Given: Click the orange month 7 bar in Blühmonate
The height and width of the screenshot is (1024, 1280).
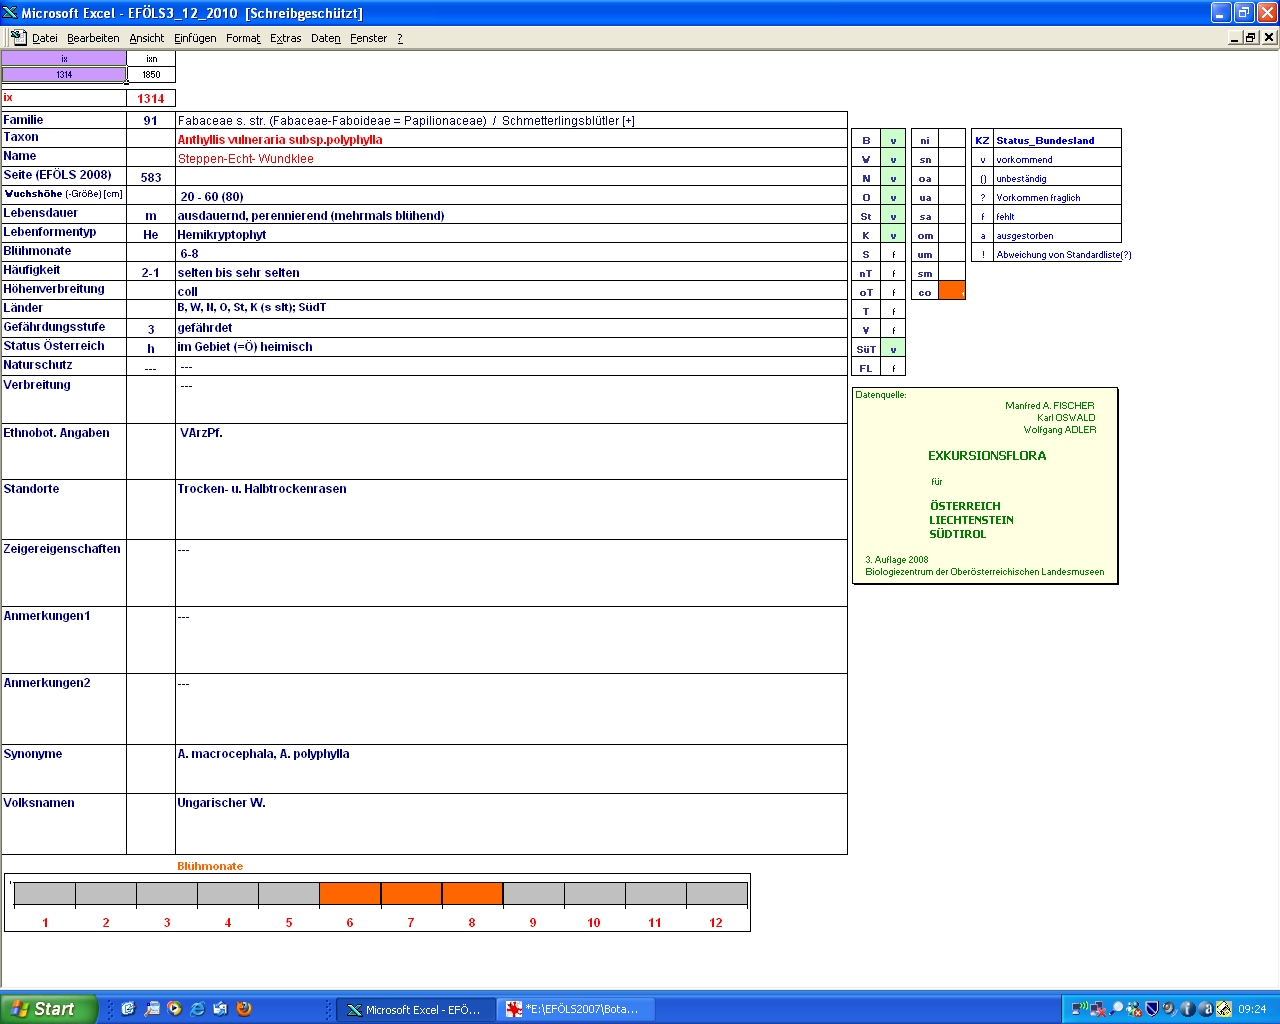Looking at the screenshot, I should point(411,893).
